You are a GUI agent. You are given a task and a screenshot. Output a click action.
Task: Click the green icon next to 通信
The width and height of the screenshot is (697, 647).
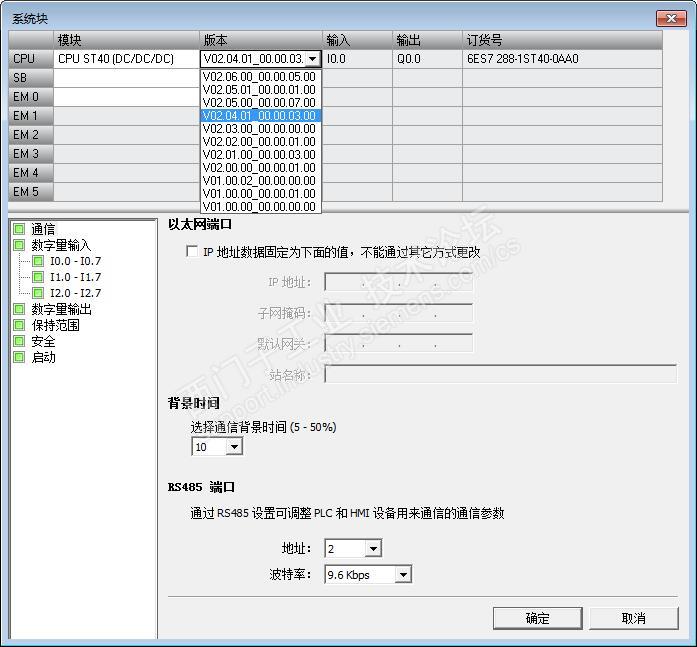(19, 229)
